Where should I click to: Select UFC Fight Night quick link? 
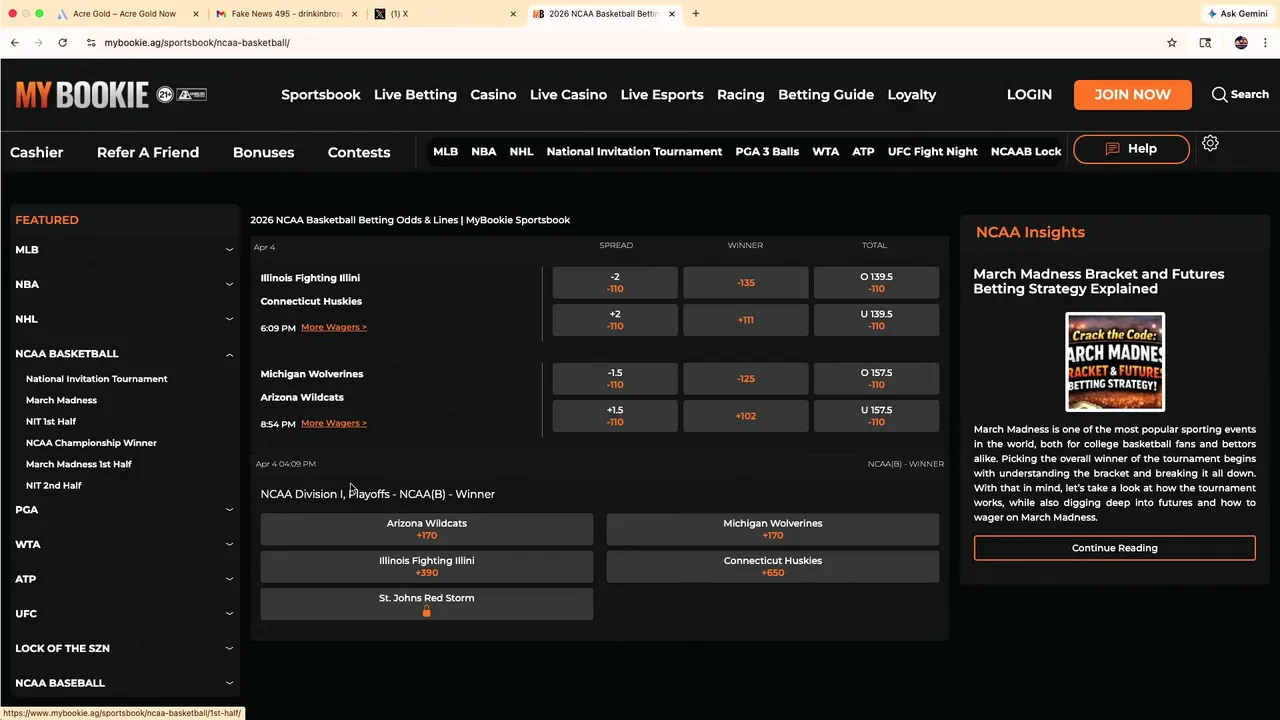[x=932, y=151]
